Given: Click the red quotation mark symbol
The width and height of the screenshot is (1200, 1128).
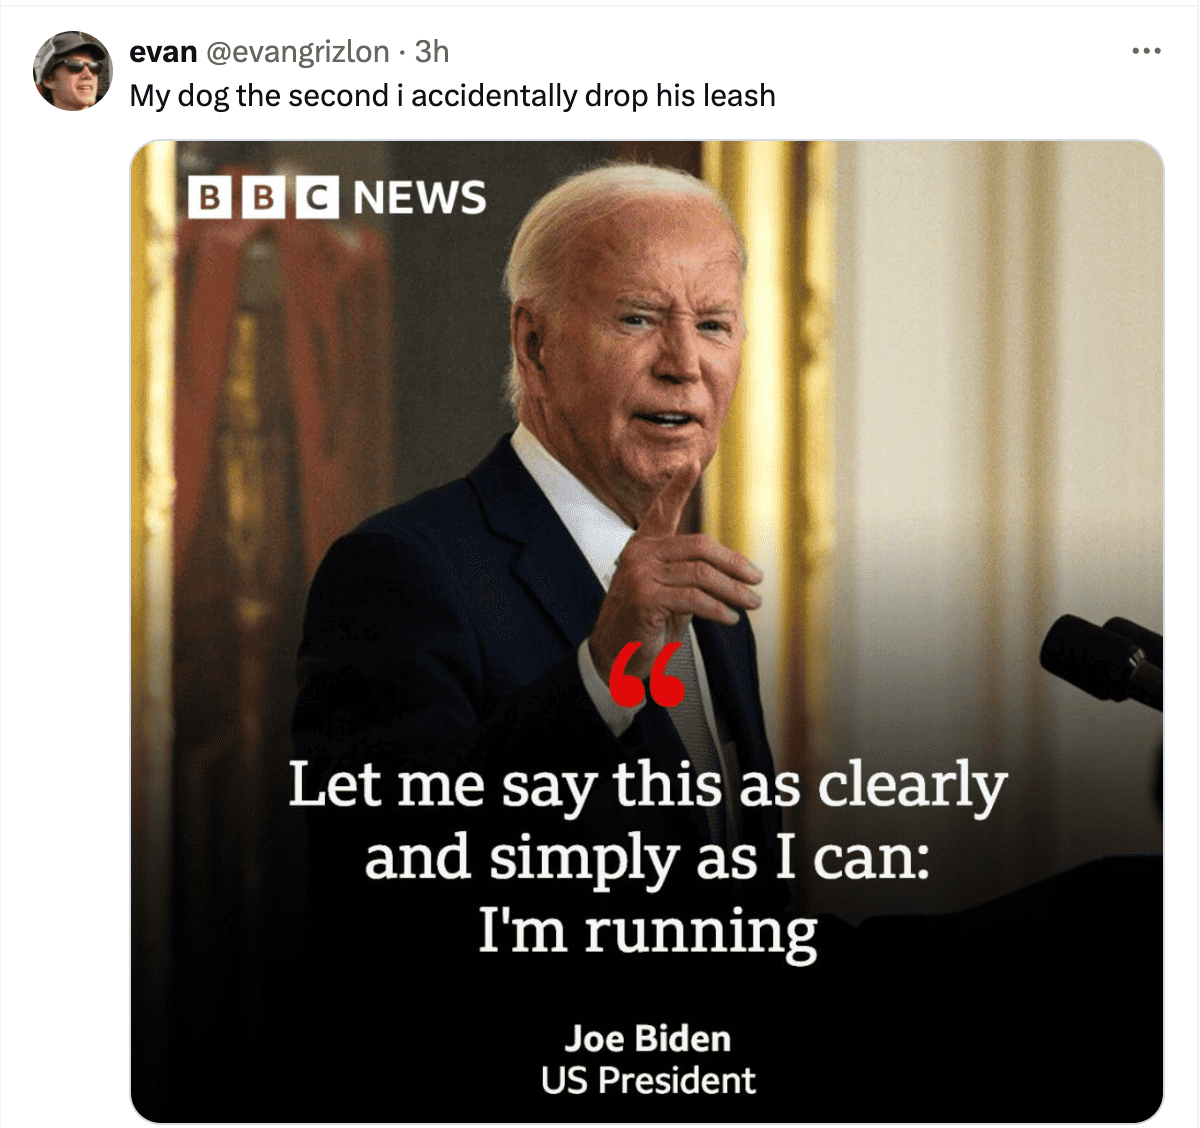Looking at the screenshot, I should [x=647, y=675].
